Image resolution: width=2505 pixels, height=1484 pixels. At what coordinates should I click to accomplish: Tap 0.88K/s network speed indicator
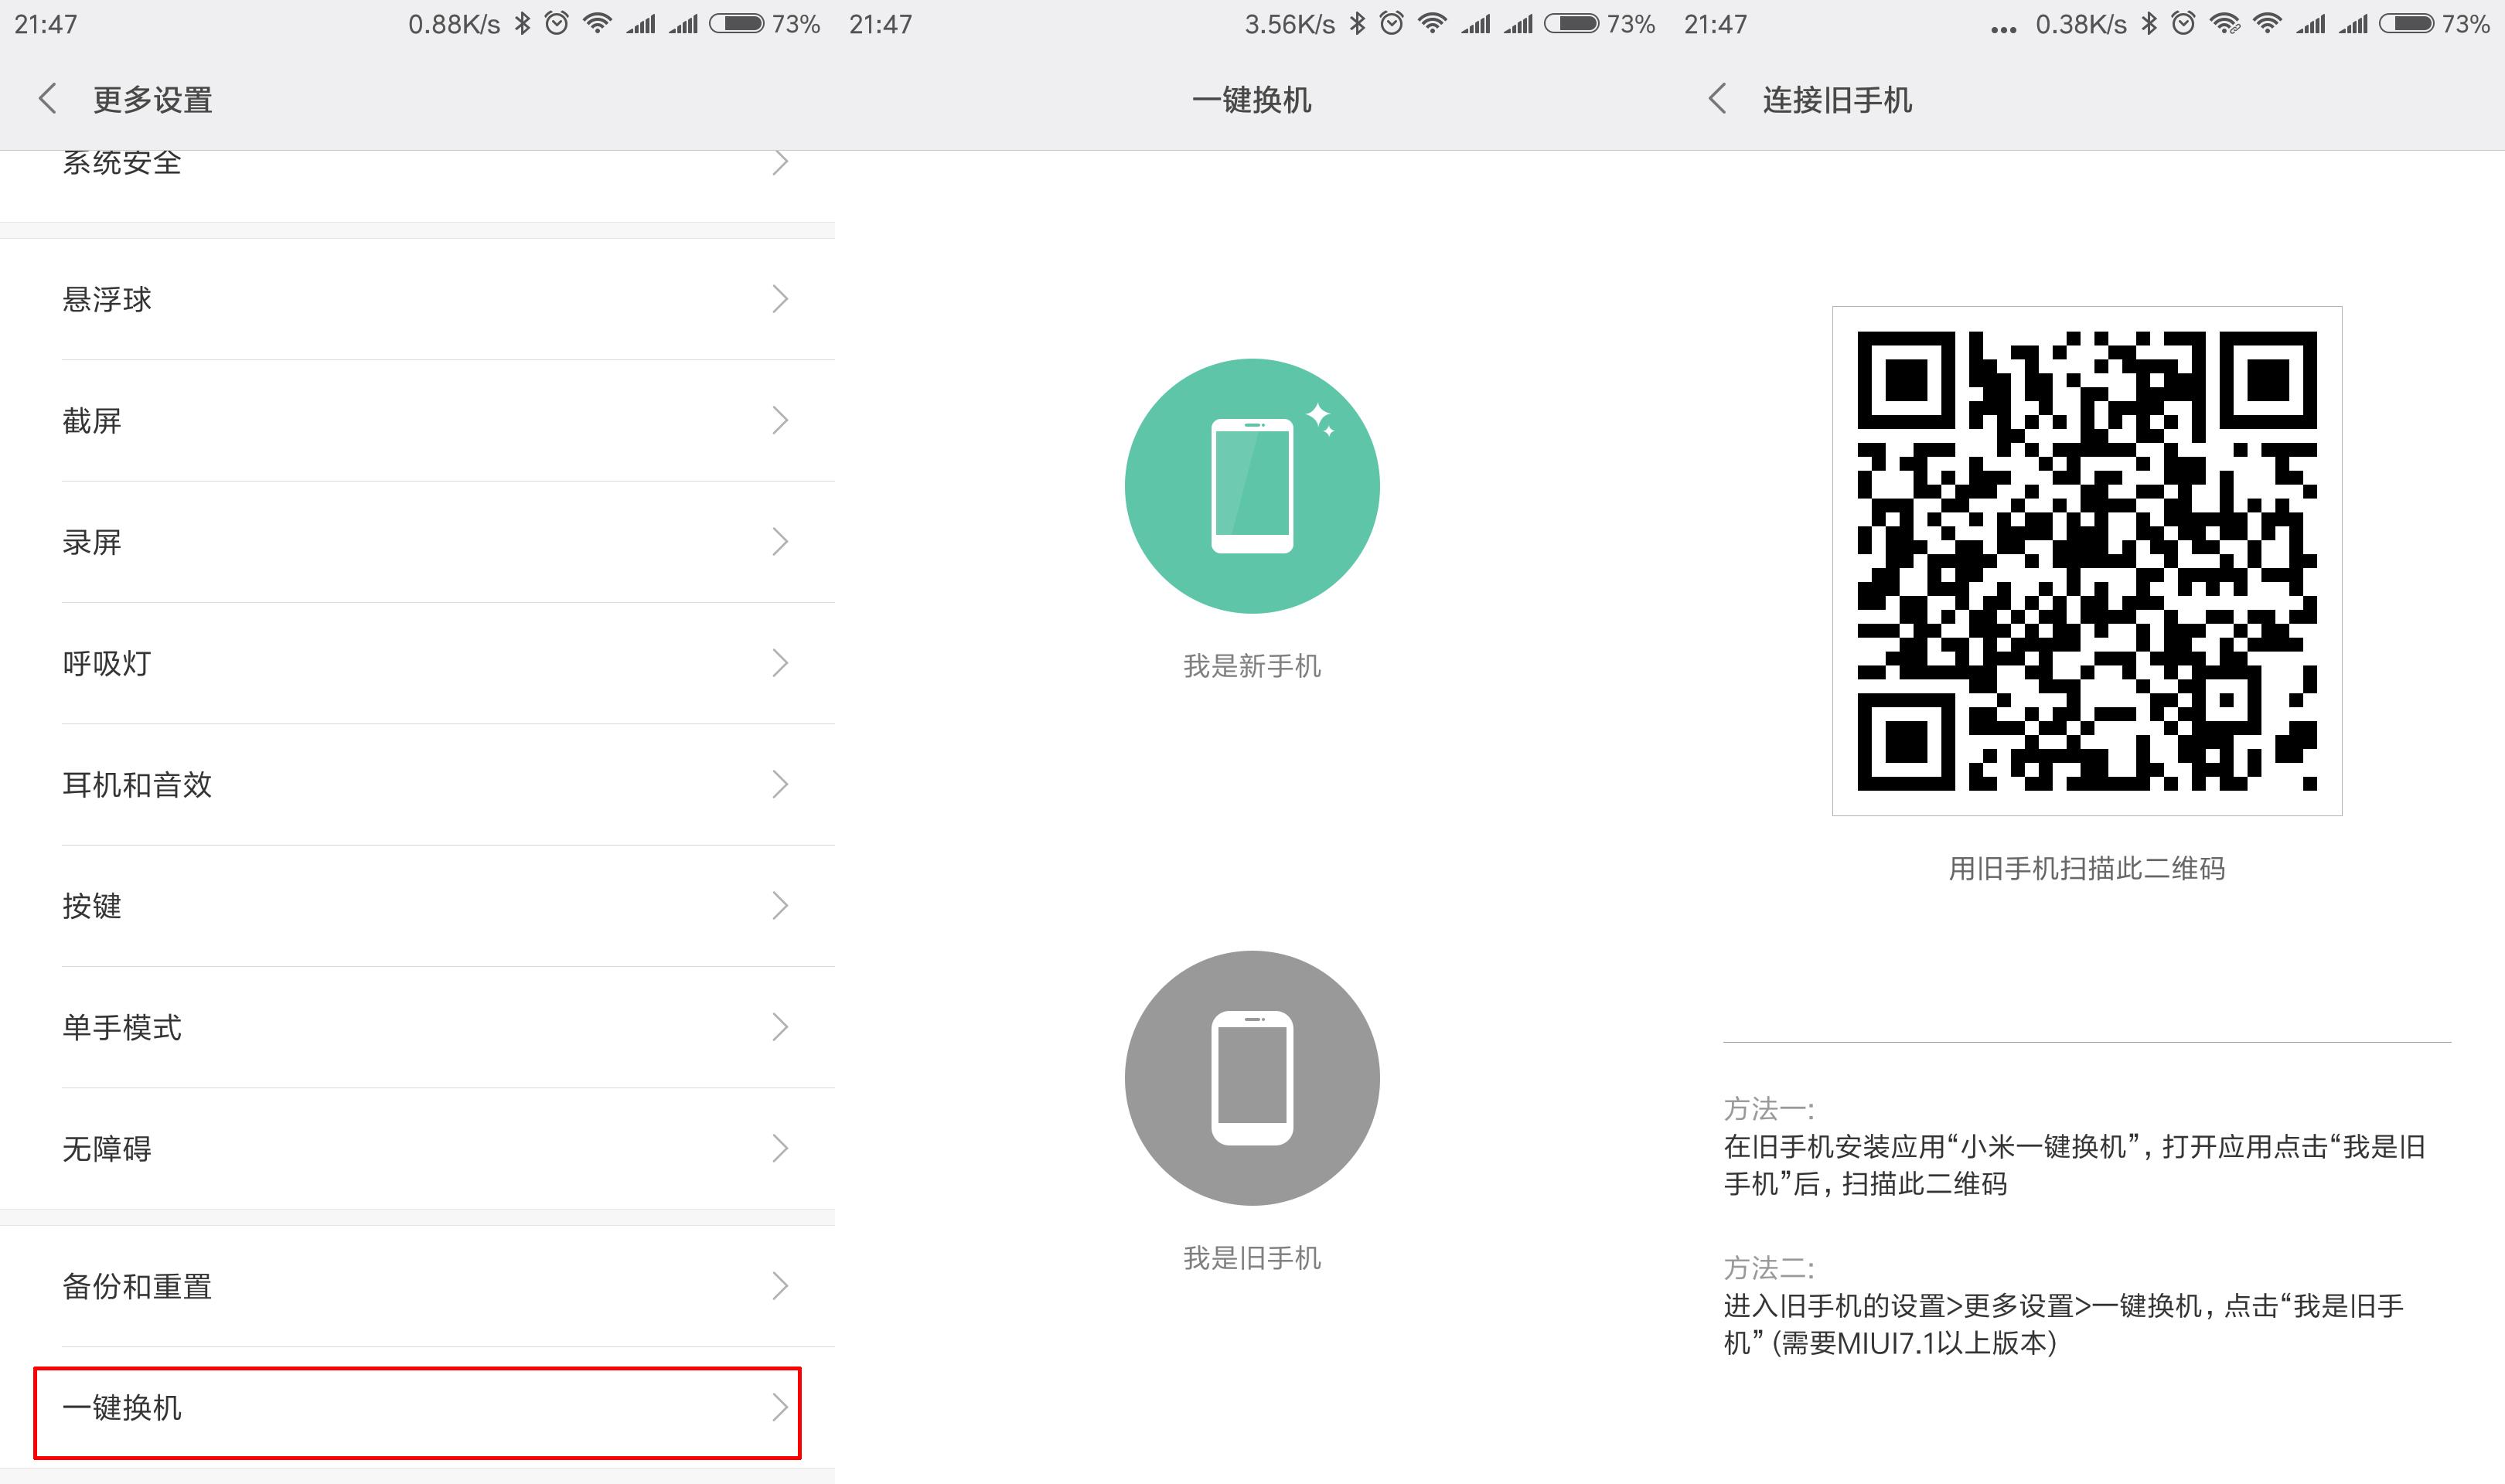tap(454, 24)
